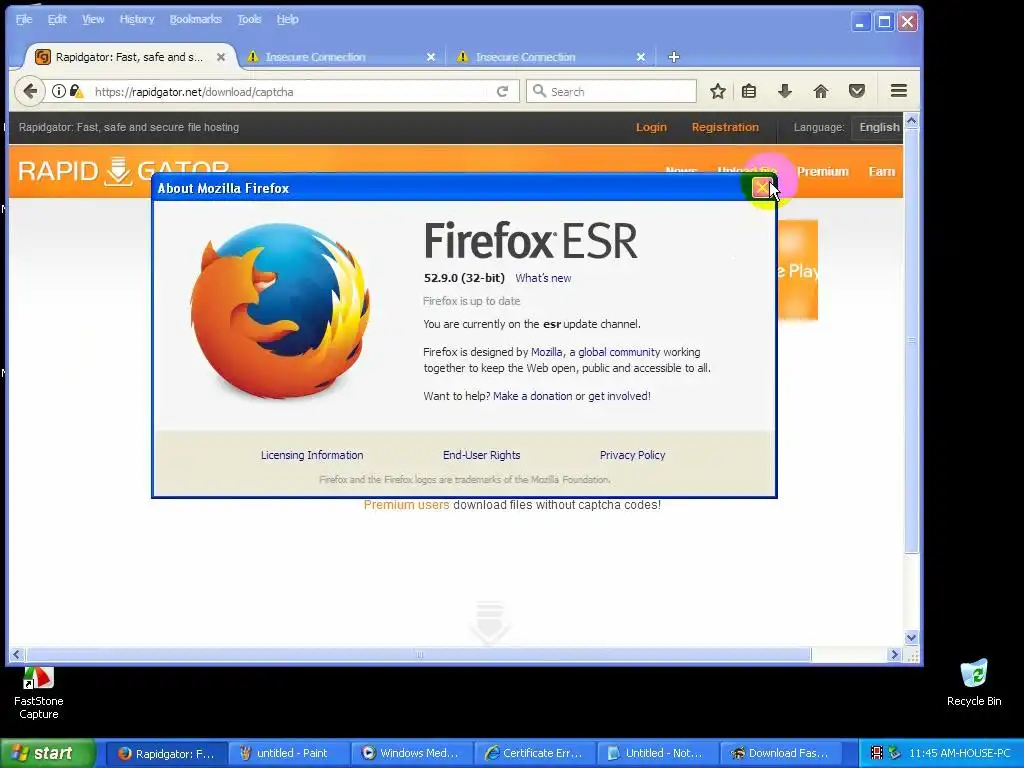This screenshot has height=768, width=1024.
Task: Show bookmarks list icon in toolbar
Action: click(x=749, y=91)
